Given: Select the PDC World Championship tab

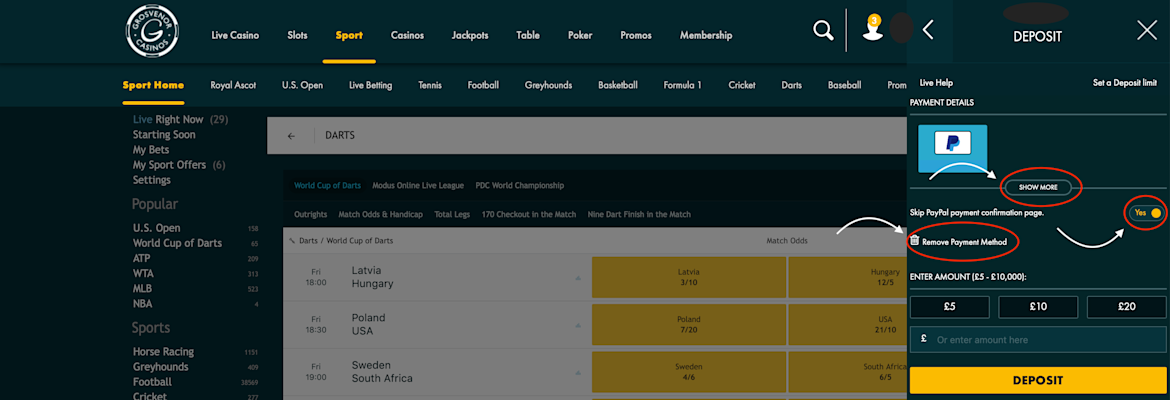Looking at the screenshot, I should click(519, 185).
